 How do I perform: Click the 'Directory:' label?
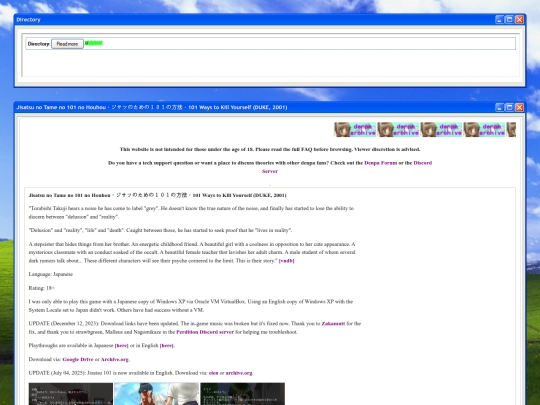pos(39,44)
